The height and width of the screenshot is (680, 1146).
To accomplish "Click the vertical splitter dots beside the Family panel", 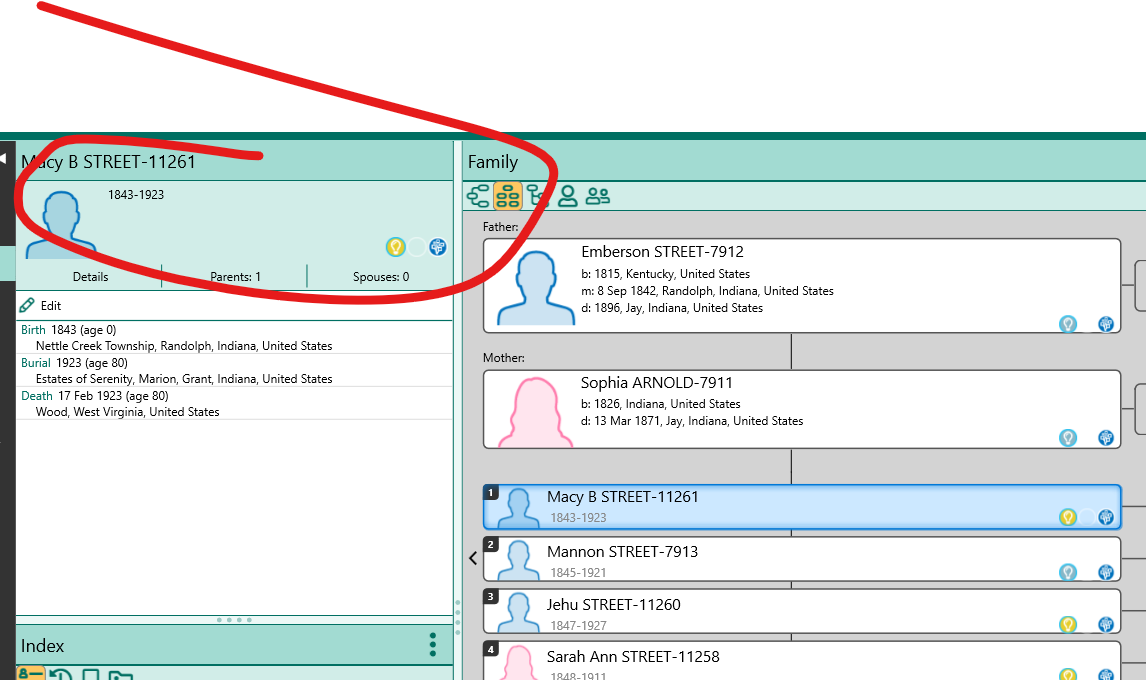I will coord(458,618).
